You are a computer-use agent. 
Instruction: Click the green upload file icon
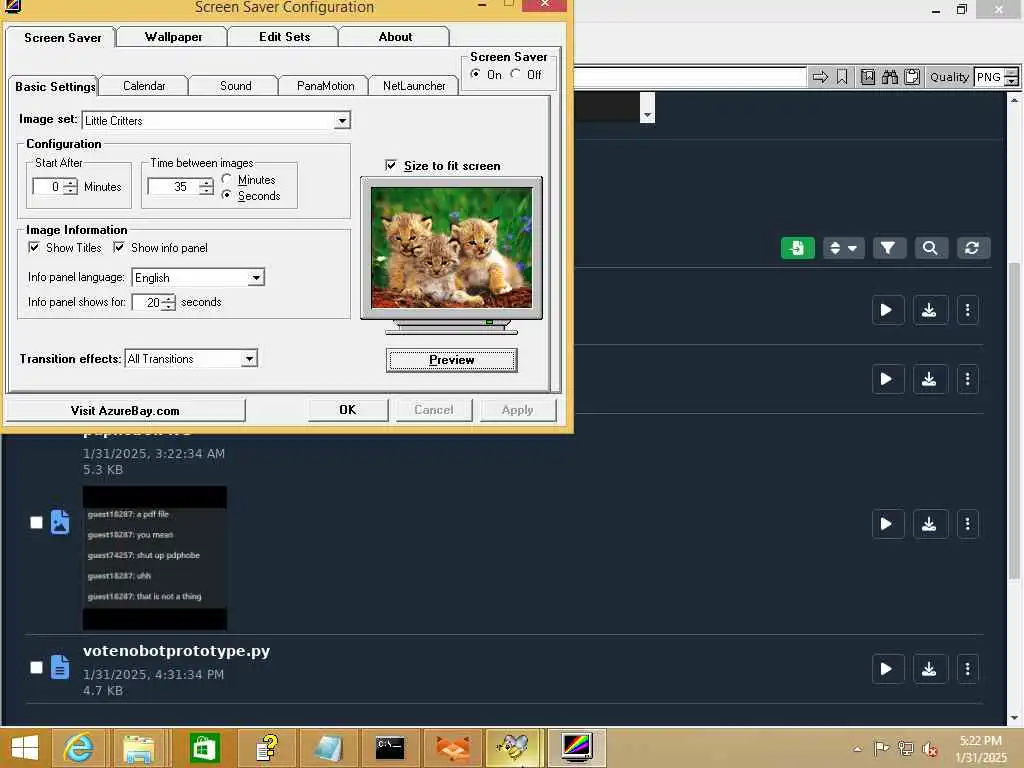[797, 248]
